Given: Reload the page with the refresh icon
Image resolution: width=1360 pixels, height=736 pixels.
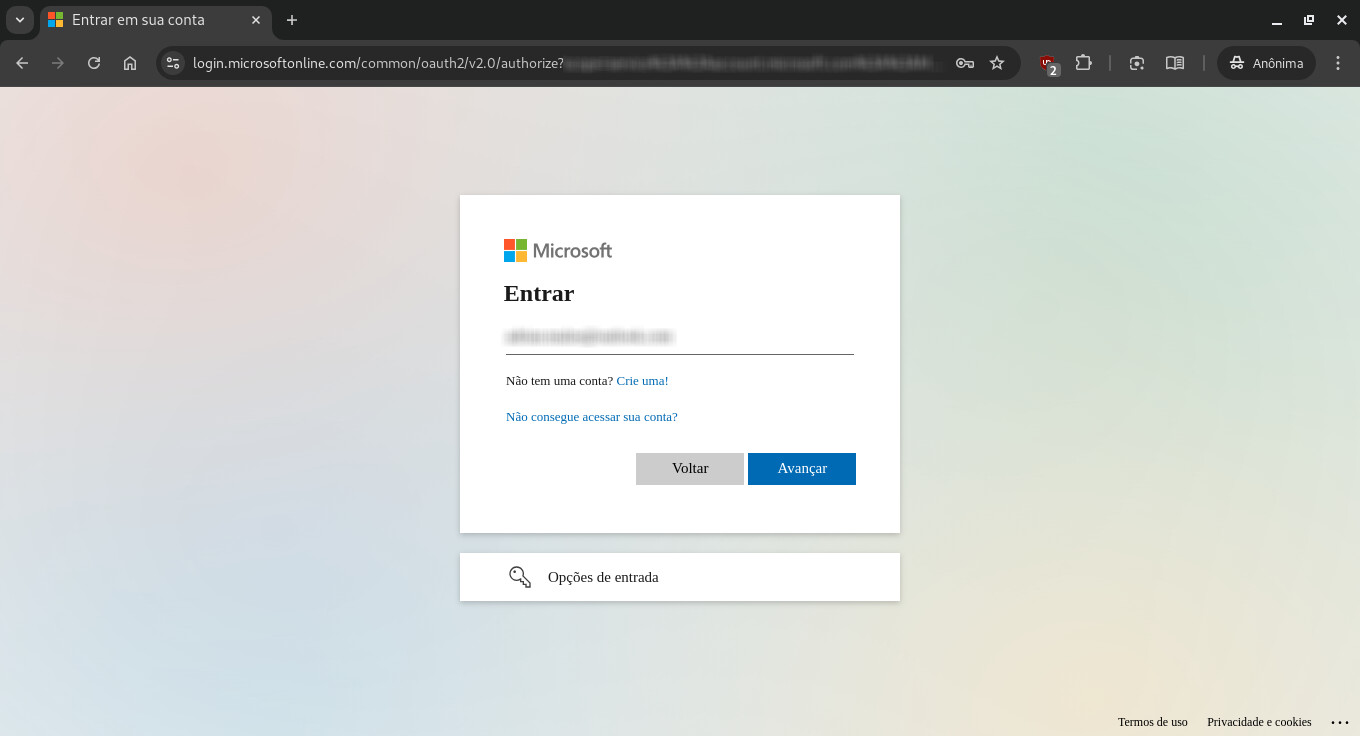Looking at the screenshot, I should tap(94, 63).
